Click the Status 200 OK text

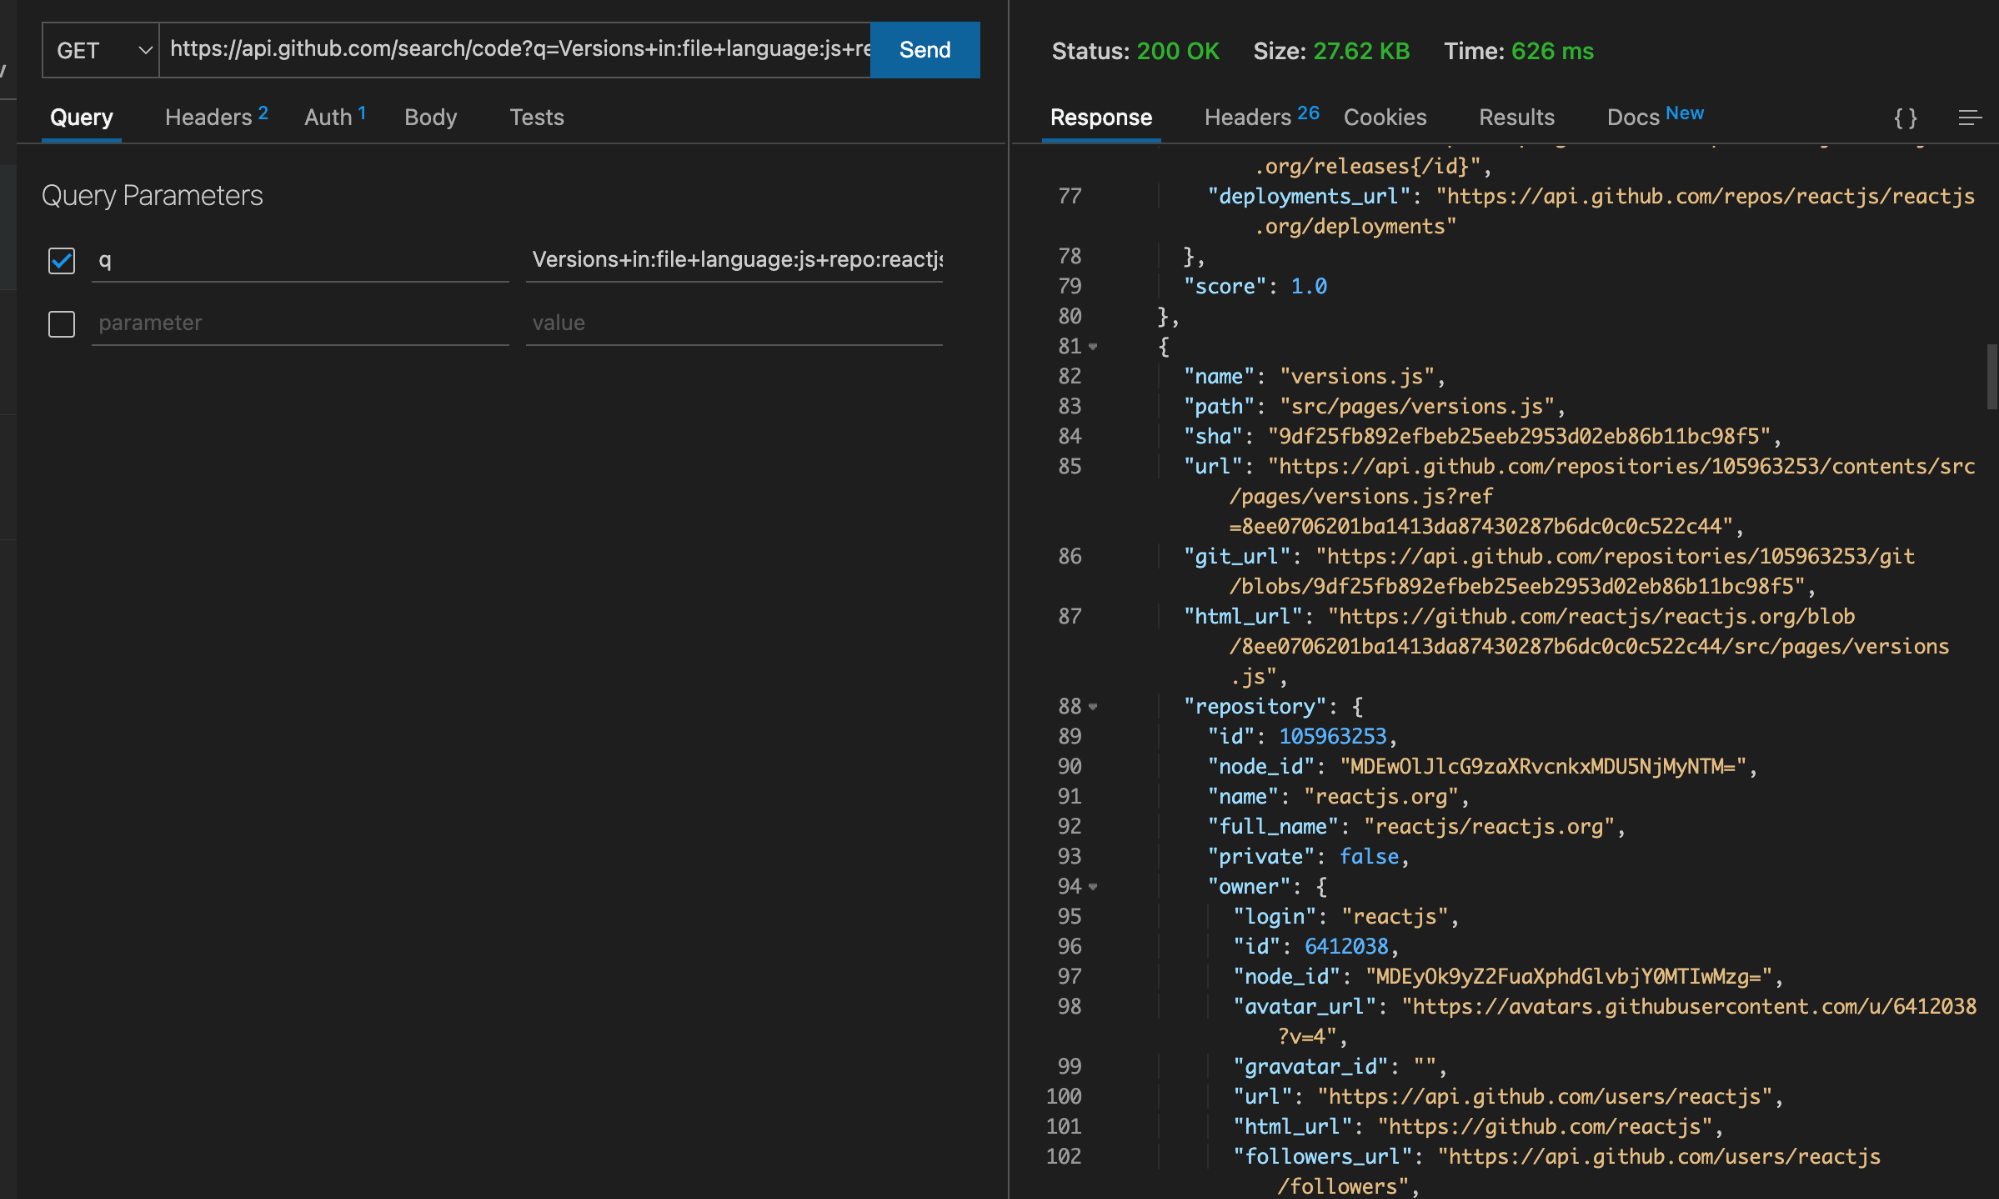[1135, 51]
